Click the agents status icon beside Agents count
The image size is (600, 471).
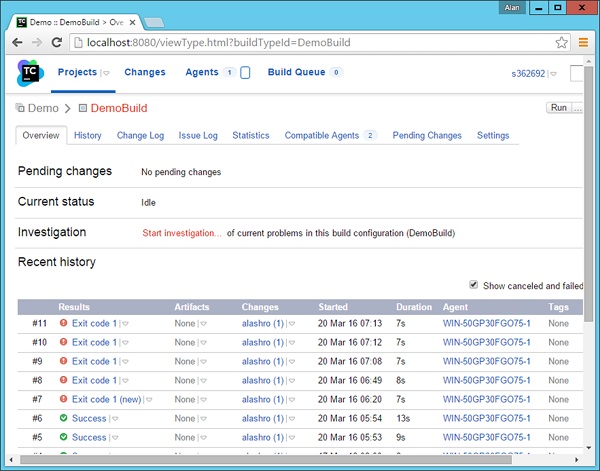(245, 73)
